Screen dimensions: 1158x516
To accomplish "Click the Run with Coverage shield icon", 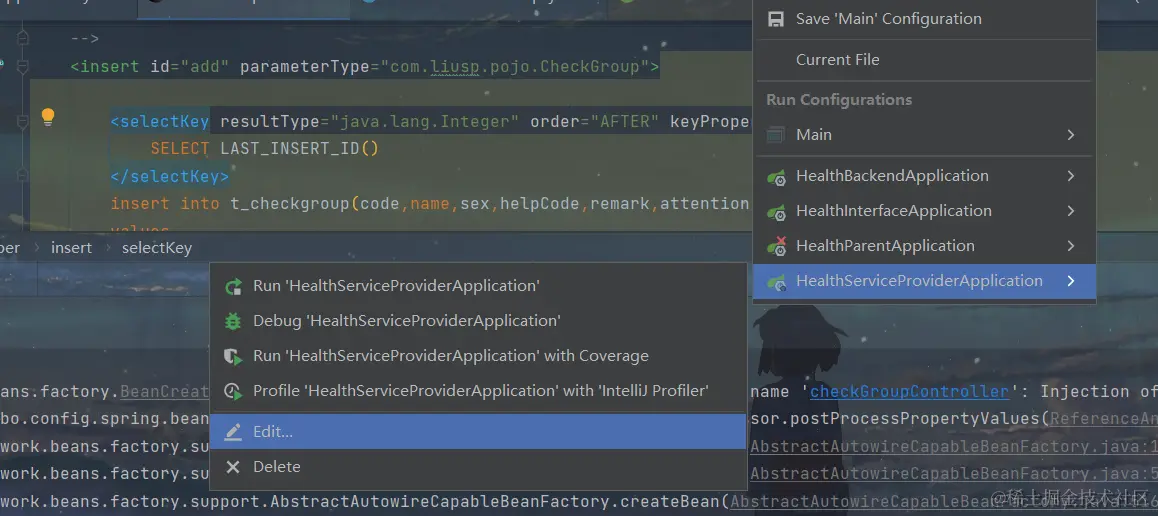I will coord(233,357).
